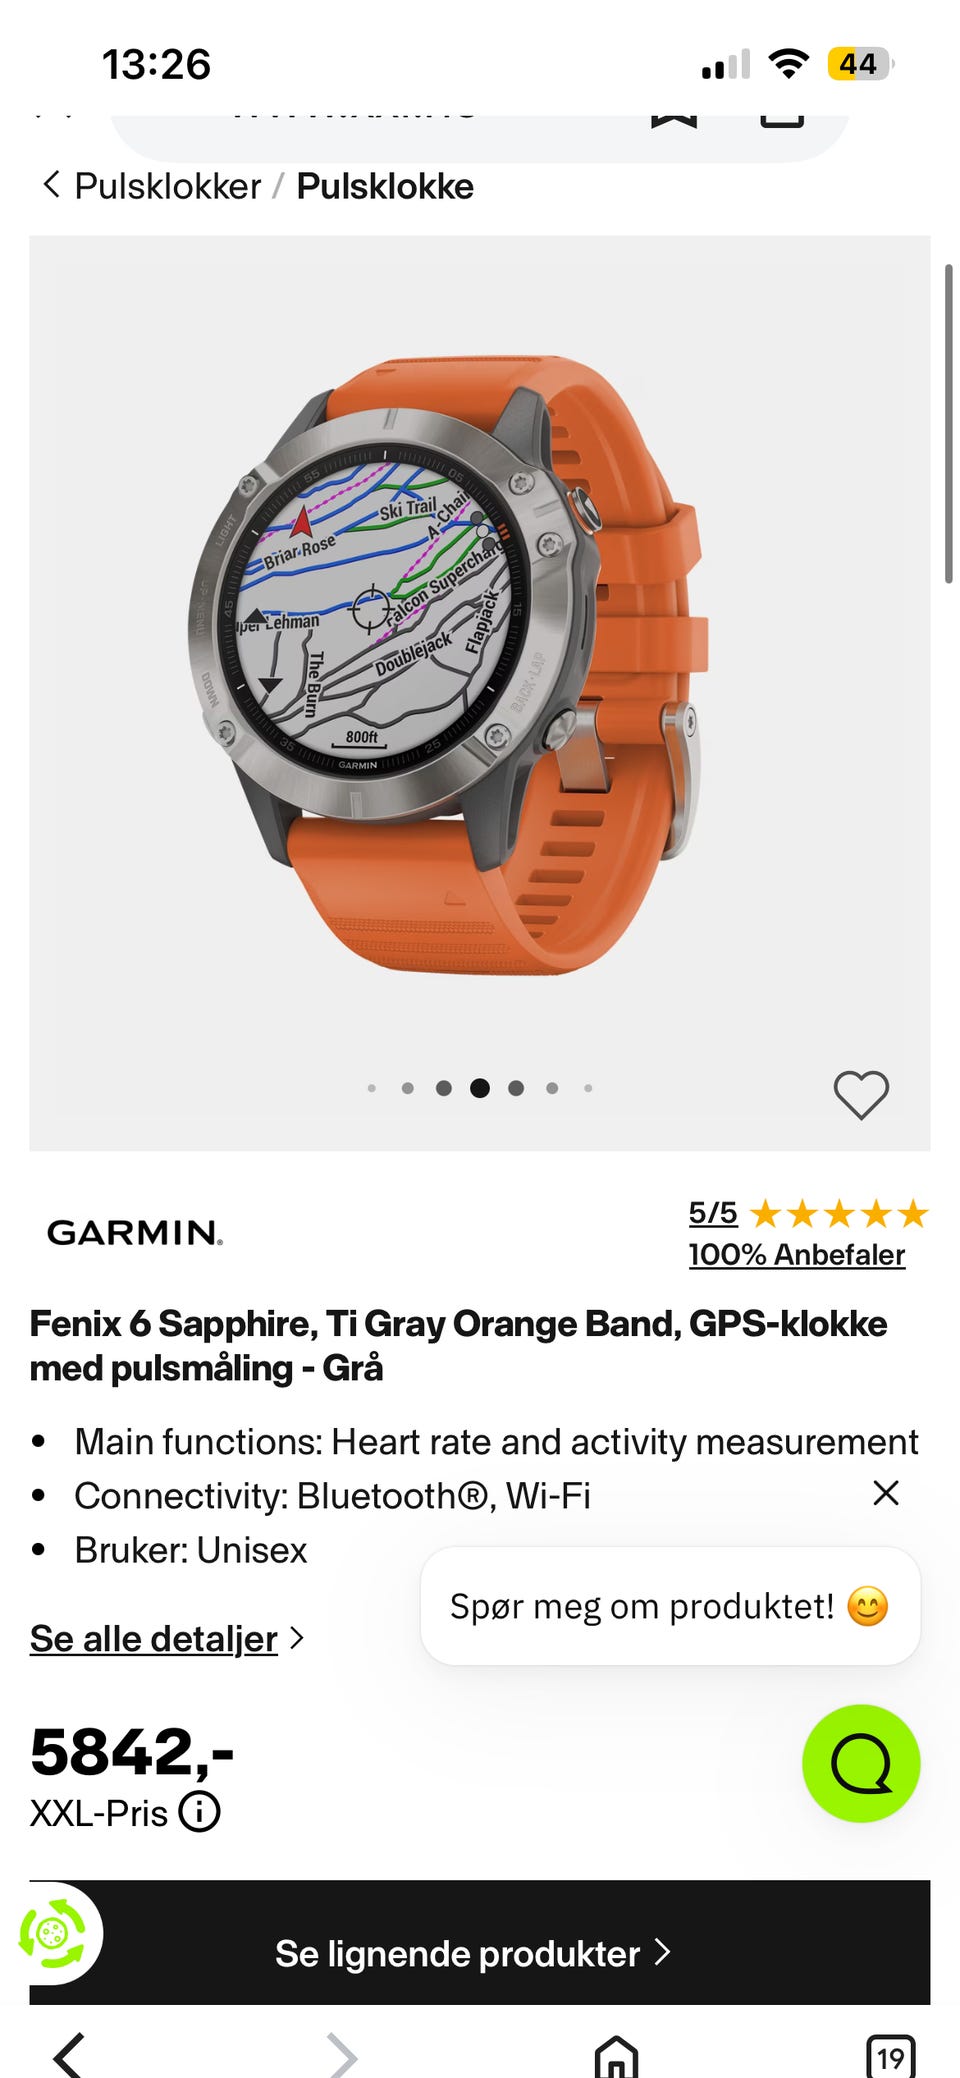Tap the Garmin watch product image
Image resolution: width=960 pixels, height=2078 pixels.
[x=450, y=665]
